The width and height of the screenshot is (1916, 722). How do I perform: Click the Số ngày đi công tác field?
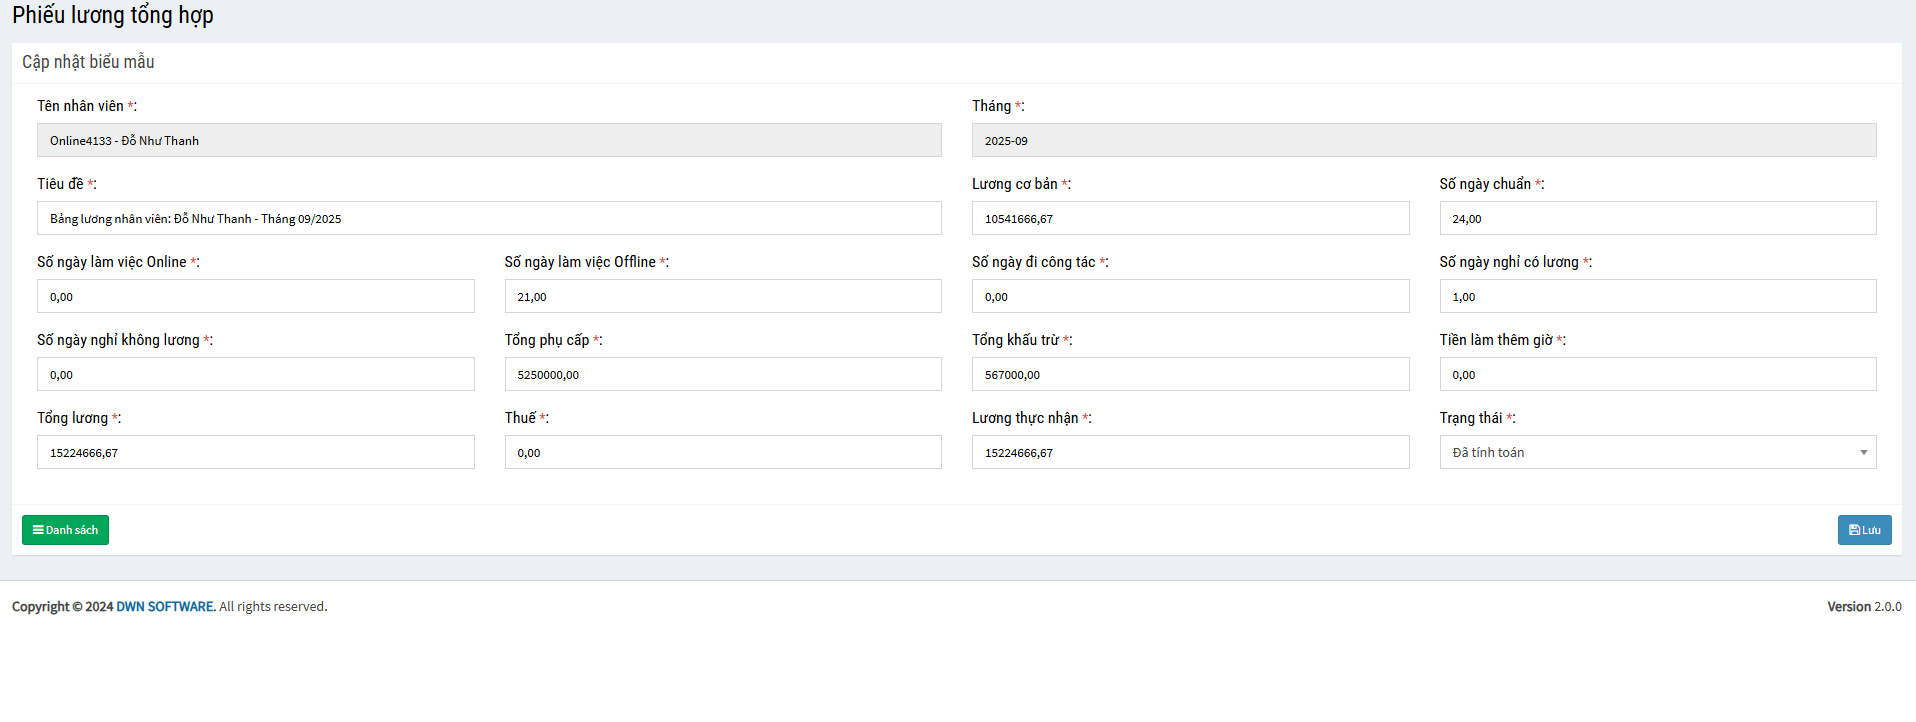[1190, 296]
